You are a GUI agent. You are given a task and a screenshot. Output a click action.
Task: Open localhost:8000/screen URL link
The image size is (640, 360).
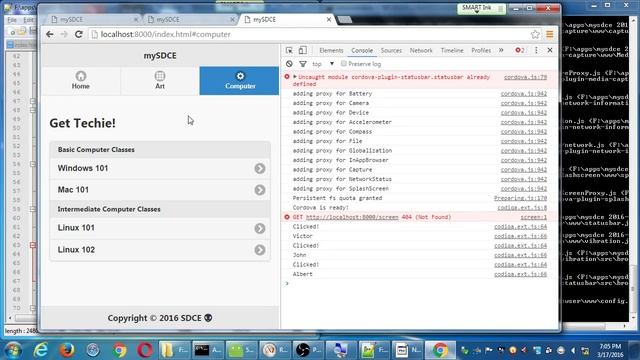(x=352, y=217)
